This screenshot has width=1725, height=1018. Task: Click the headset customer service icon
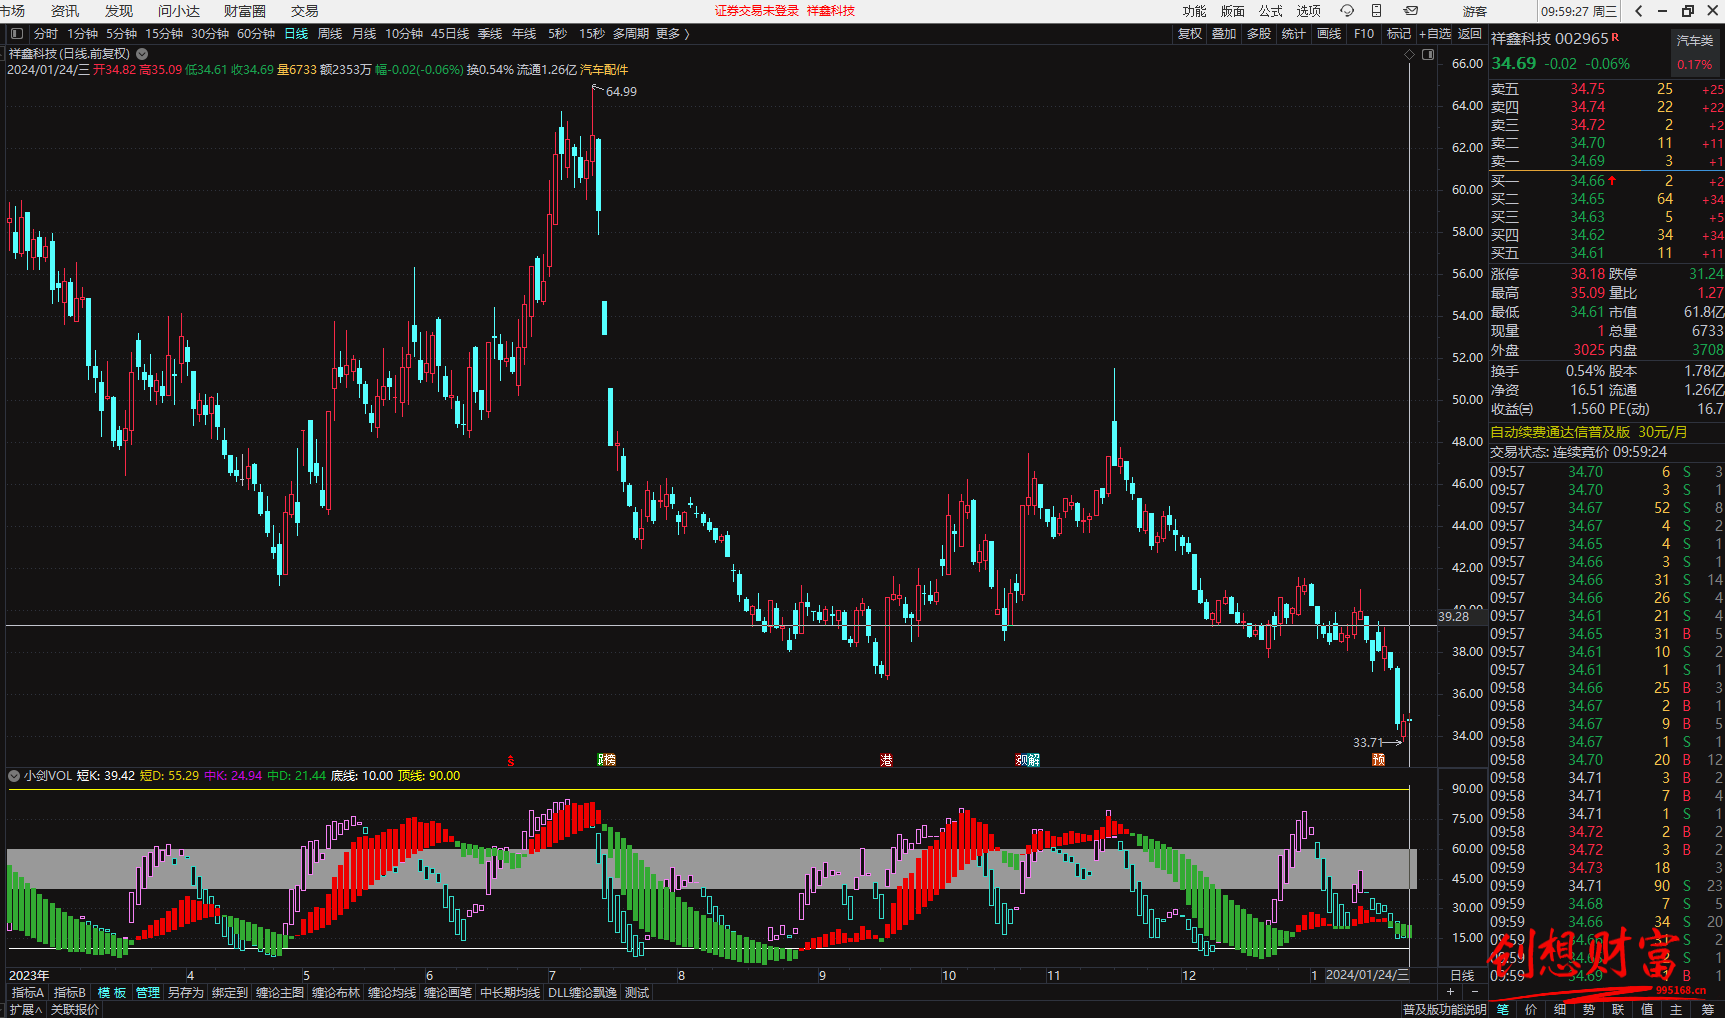pyautogui.click(x=1347, y=11)
